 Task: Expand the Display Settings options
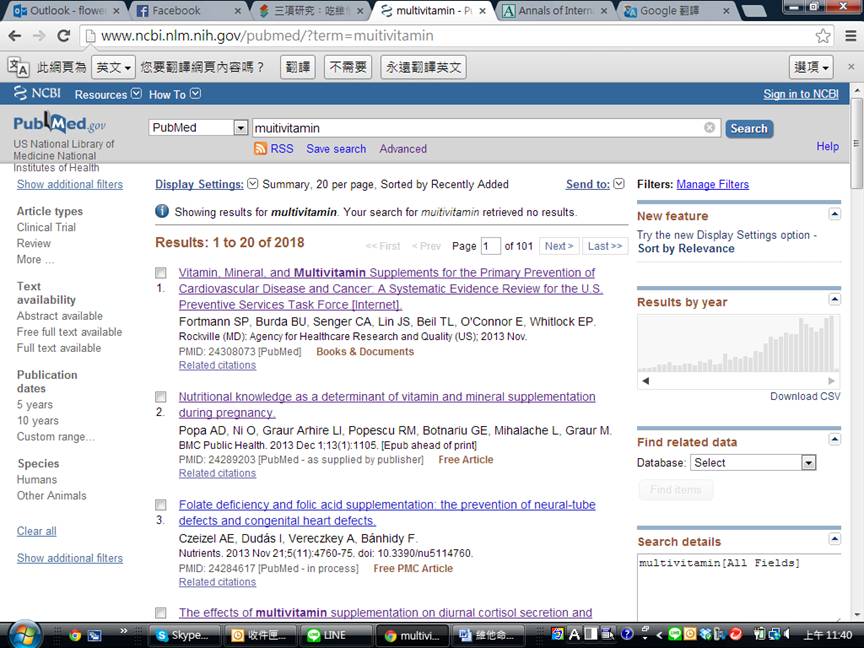click(252, 183)
